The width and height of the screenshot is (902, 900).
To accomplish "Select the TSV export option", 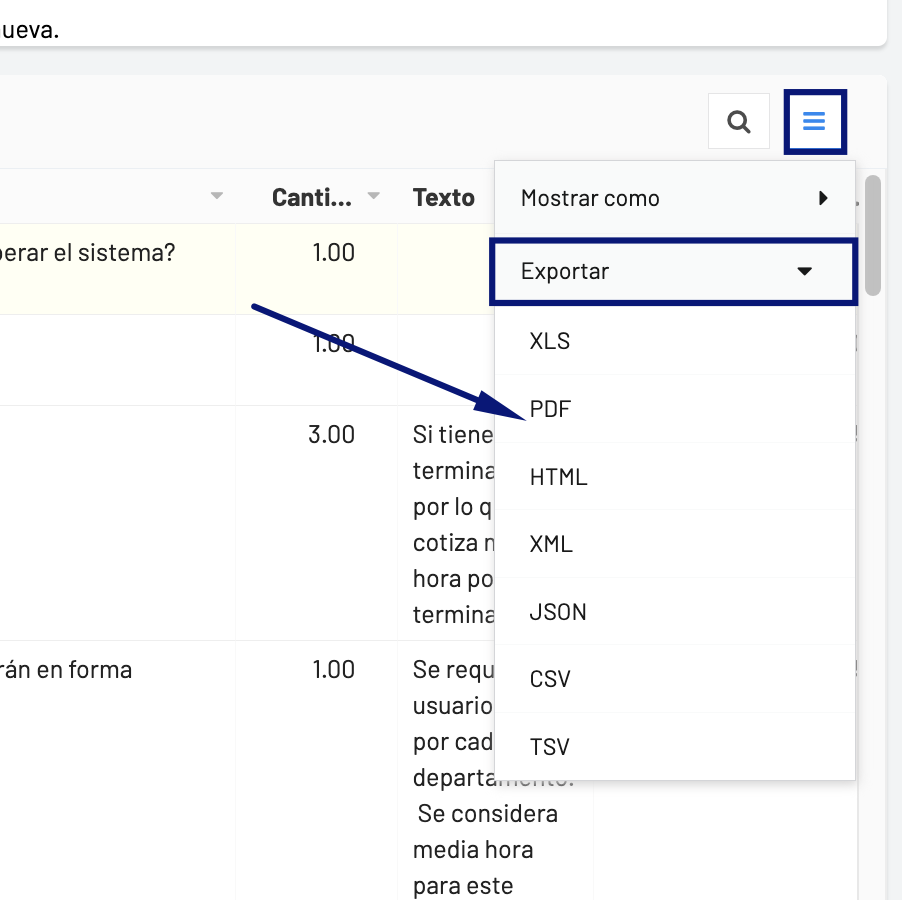I will tap(549, 747).
